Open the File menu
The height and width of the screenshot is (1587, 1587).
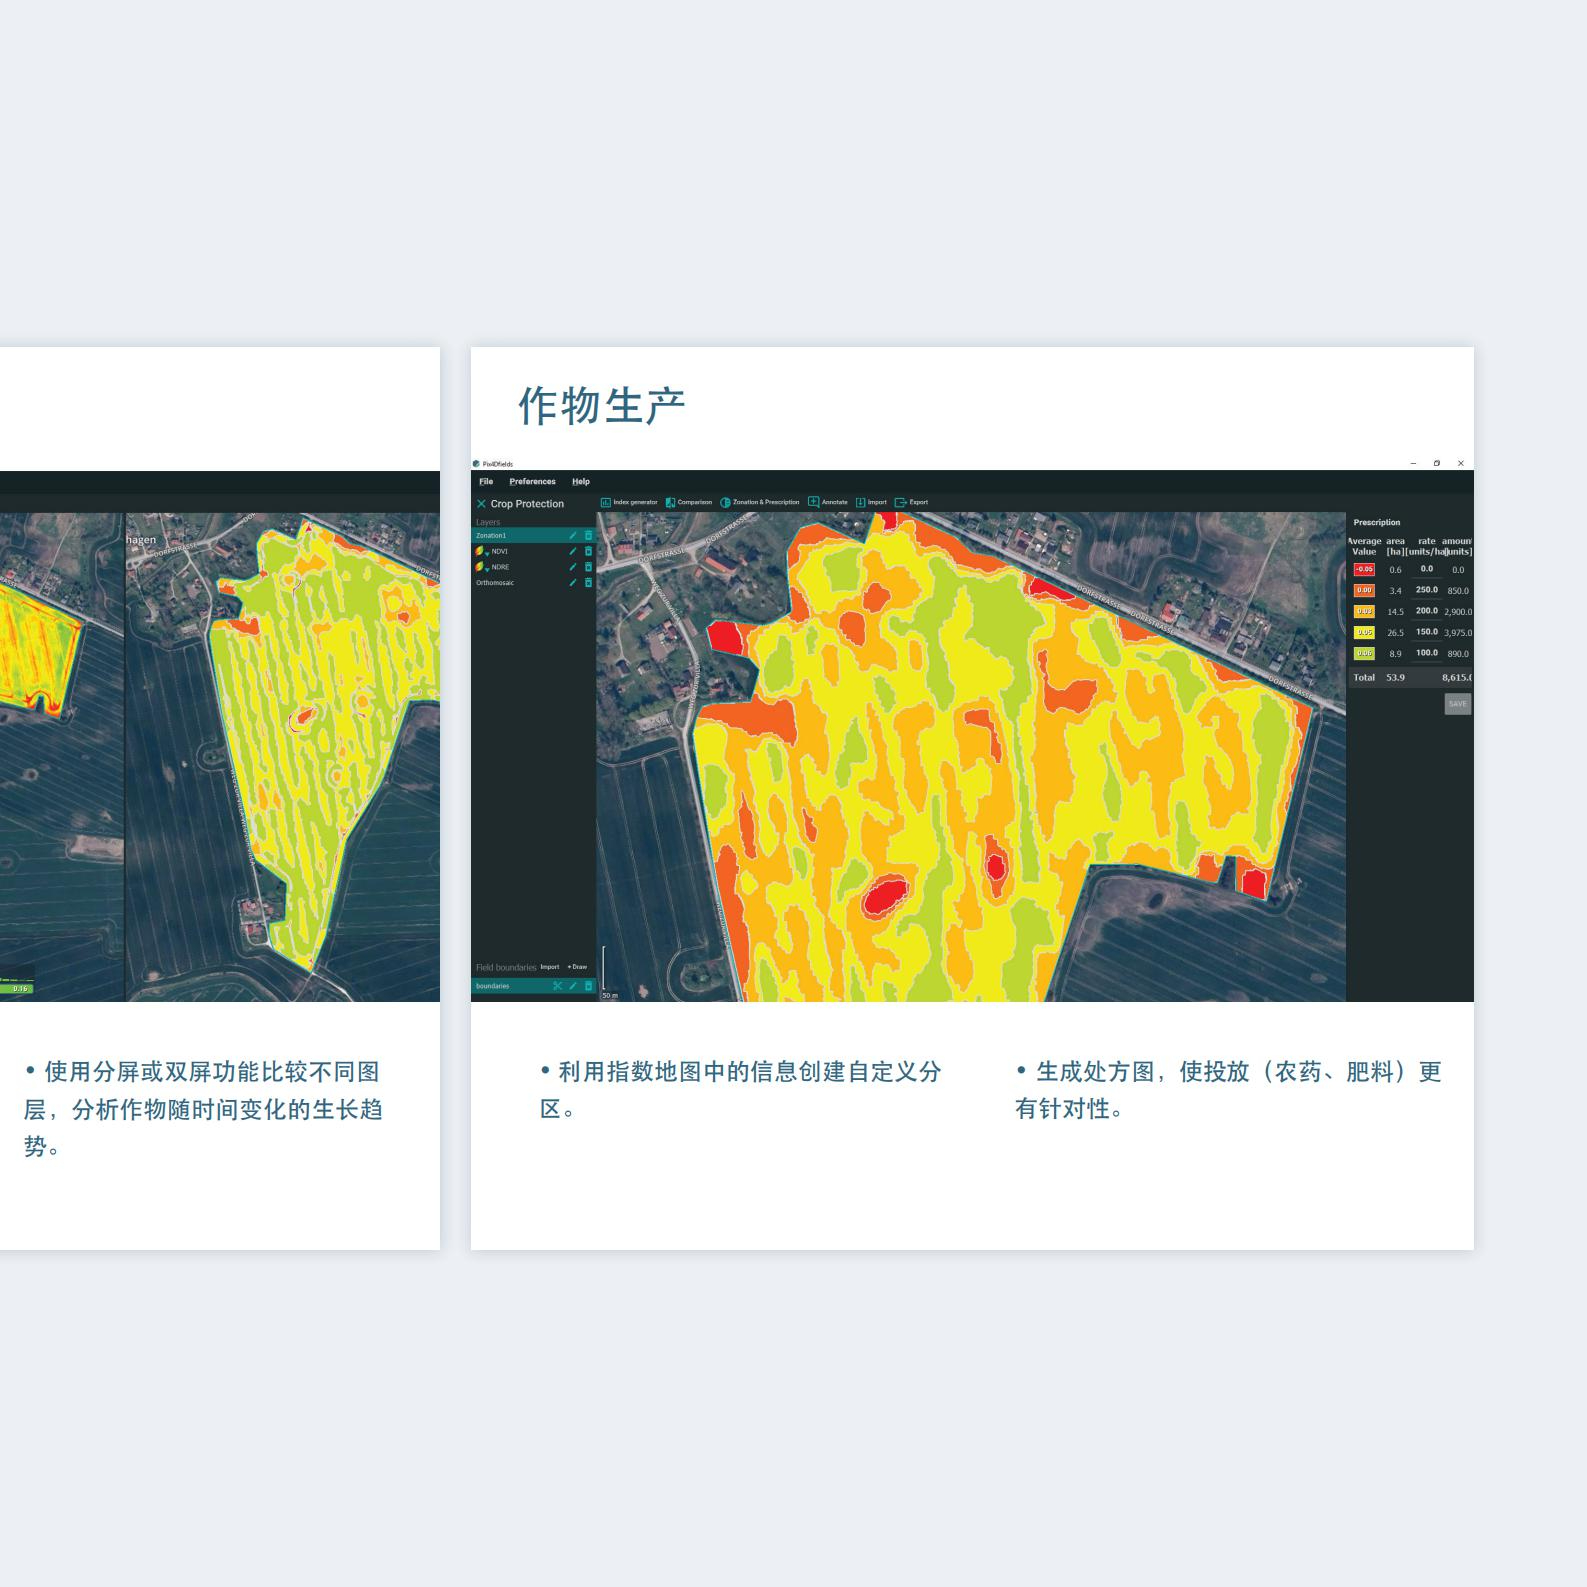pos(486,482)
